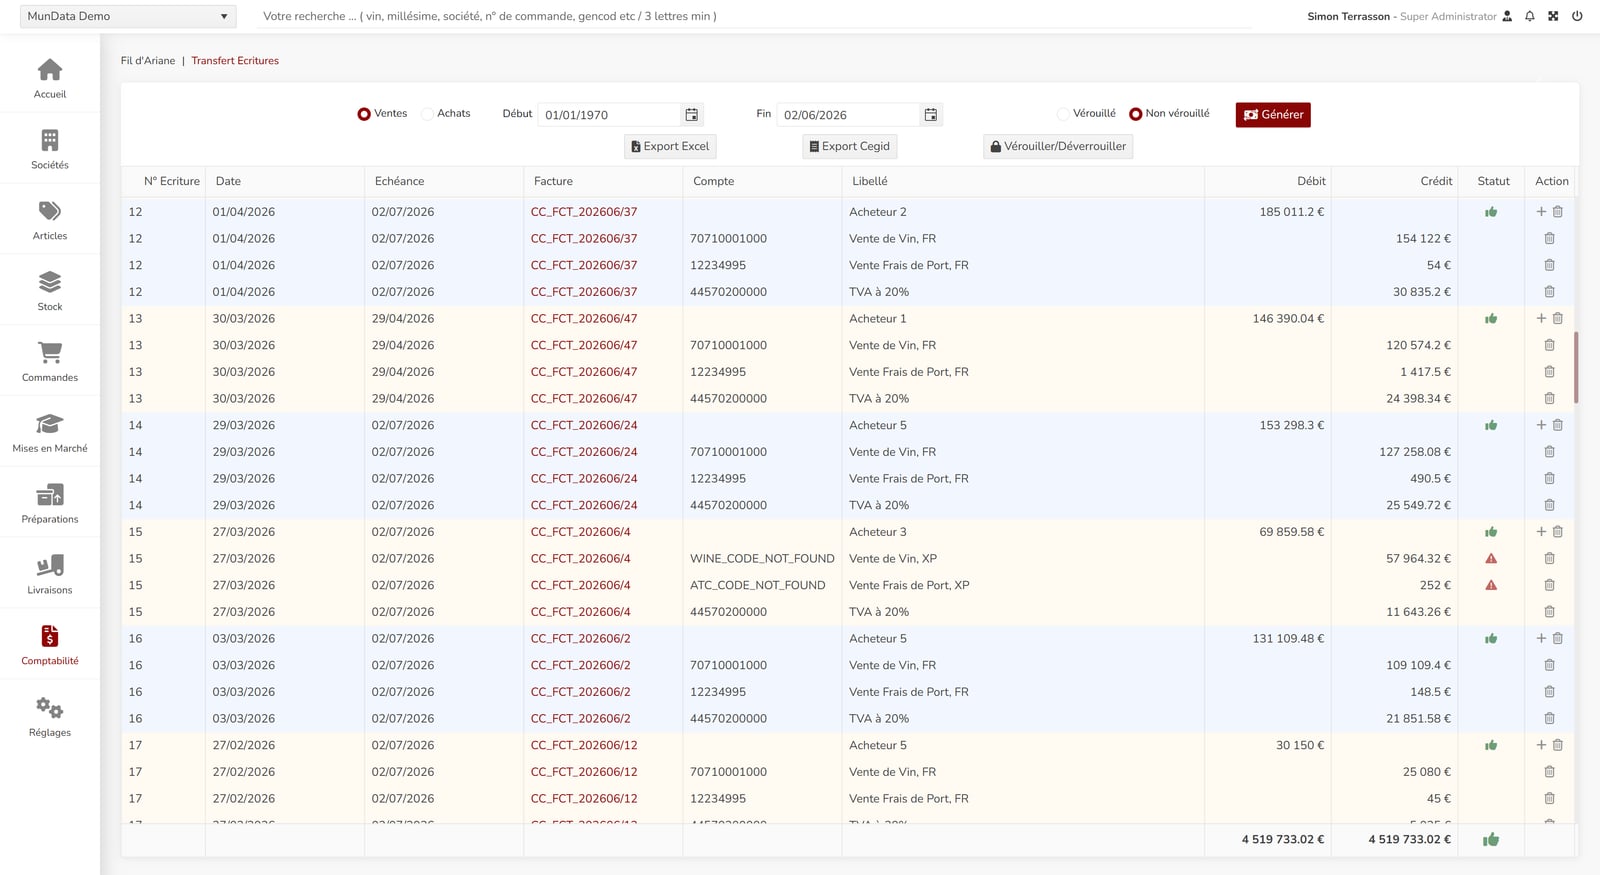Screen dimensions: 1600x875
Task: Add line to Acheteur 1 entry
Action: point(1541,318)
